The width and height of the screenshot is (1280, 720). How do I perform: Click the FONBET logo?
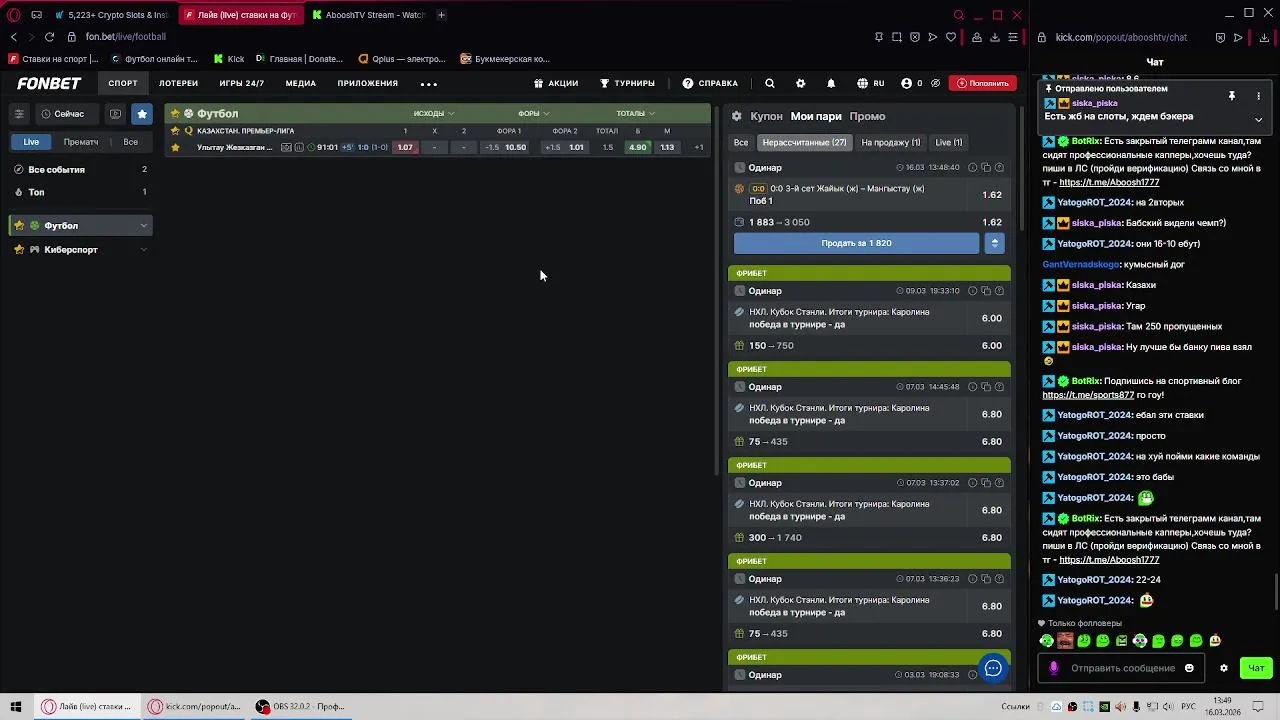49,83
